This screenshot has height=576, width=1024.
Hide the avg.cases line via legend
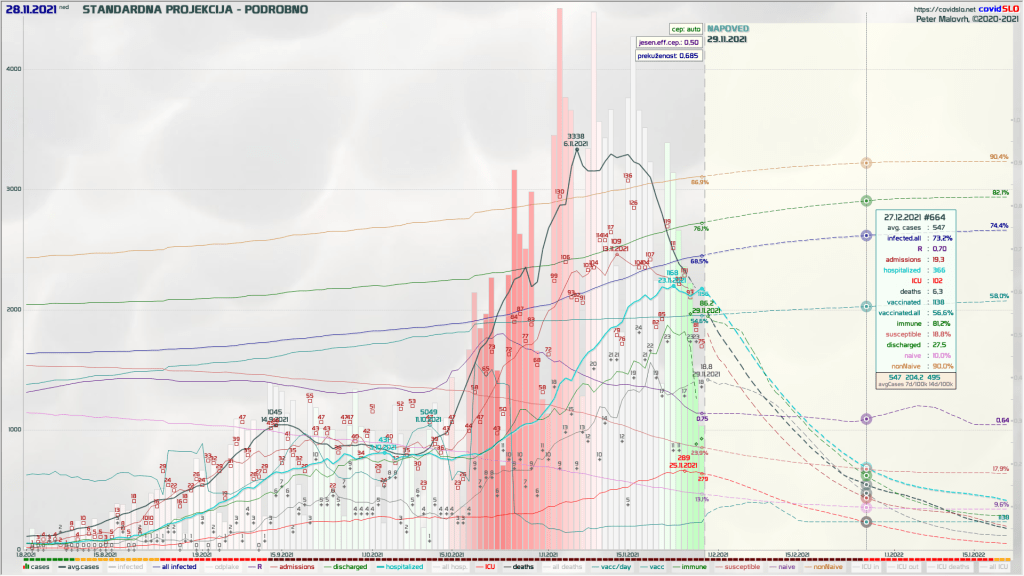[x=79, y=567]
